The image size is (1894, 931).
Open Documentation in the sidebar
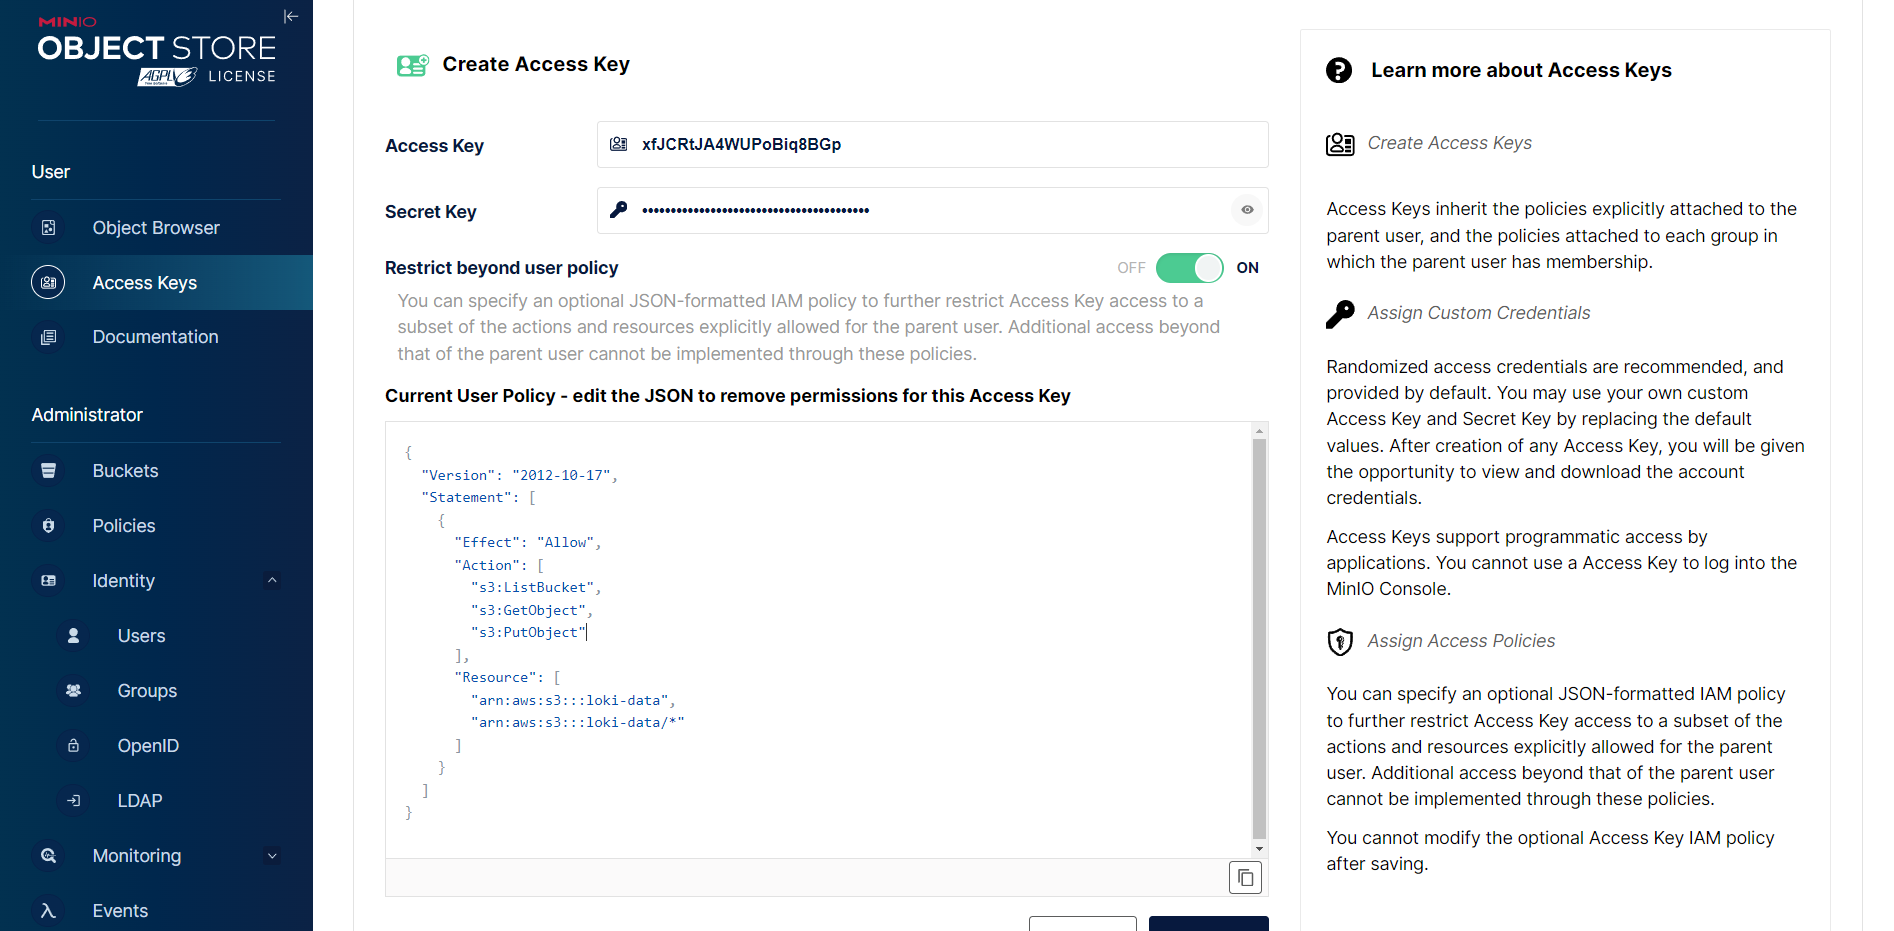(x=156, y=337)
